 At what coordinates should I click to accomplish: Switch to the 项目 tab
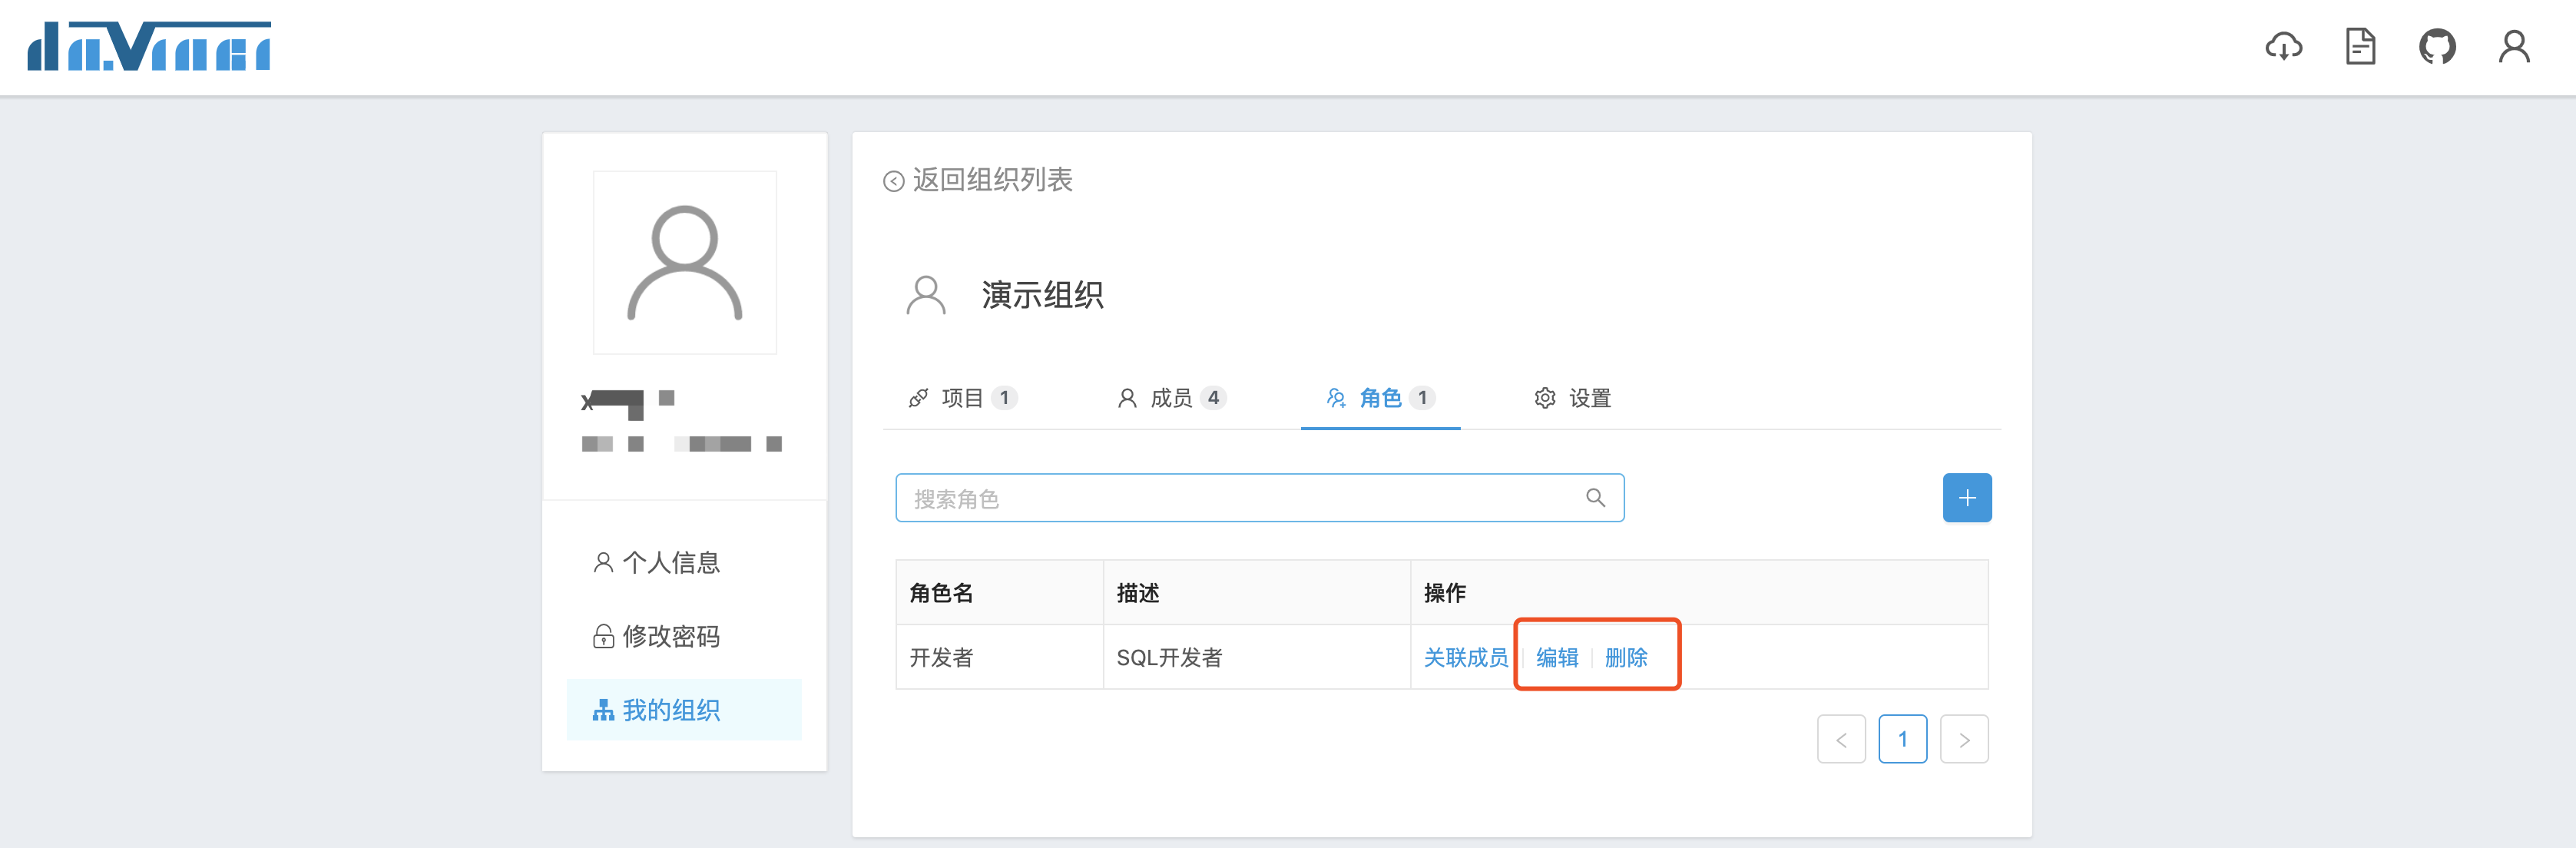click(x=962, y=398)
